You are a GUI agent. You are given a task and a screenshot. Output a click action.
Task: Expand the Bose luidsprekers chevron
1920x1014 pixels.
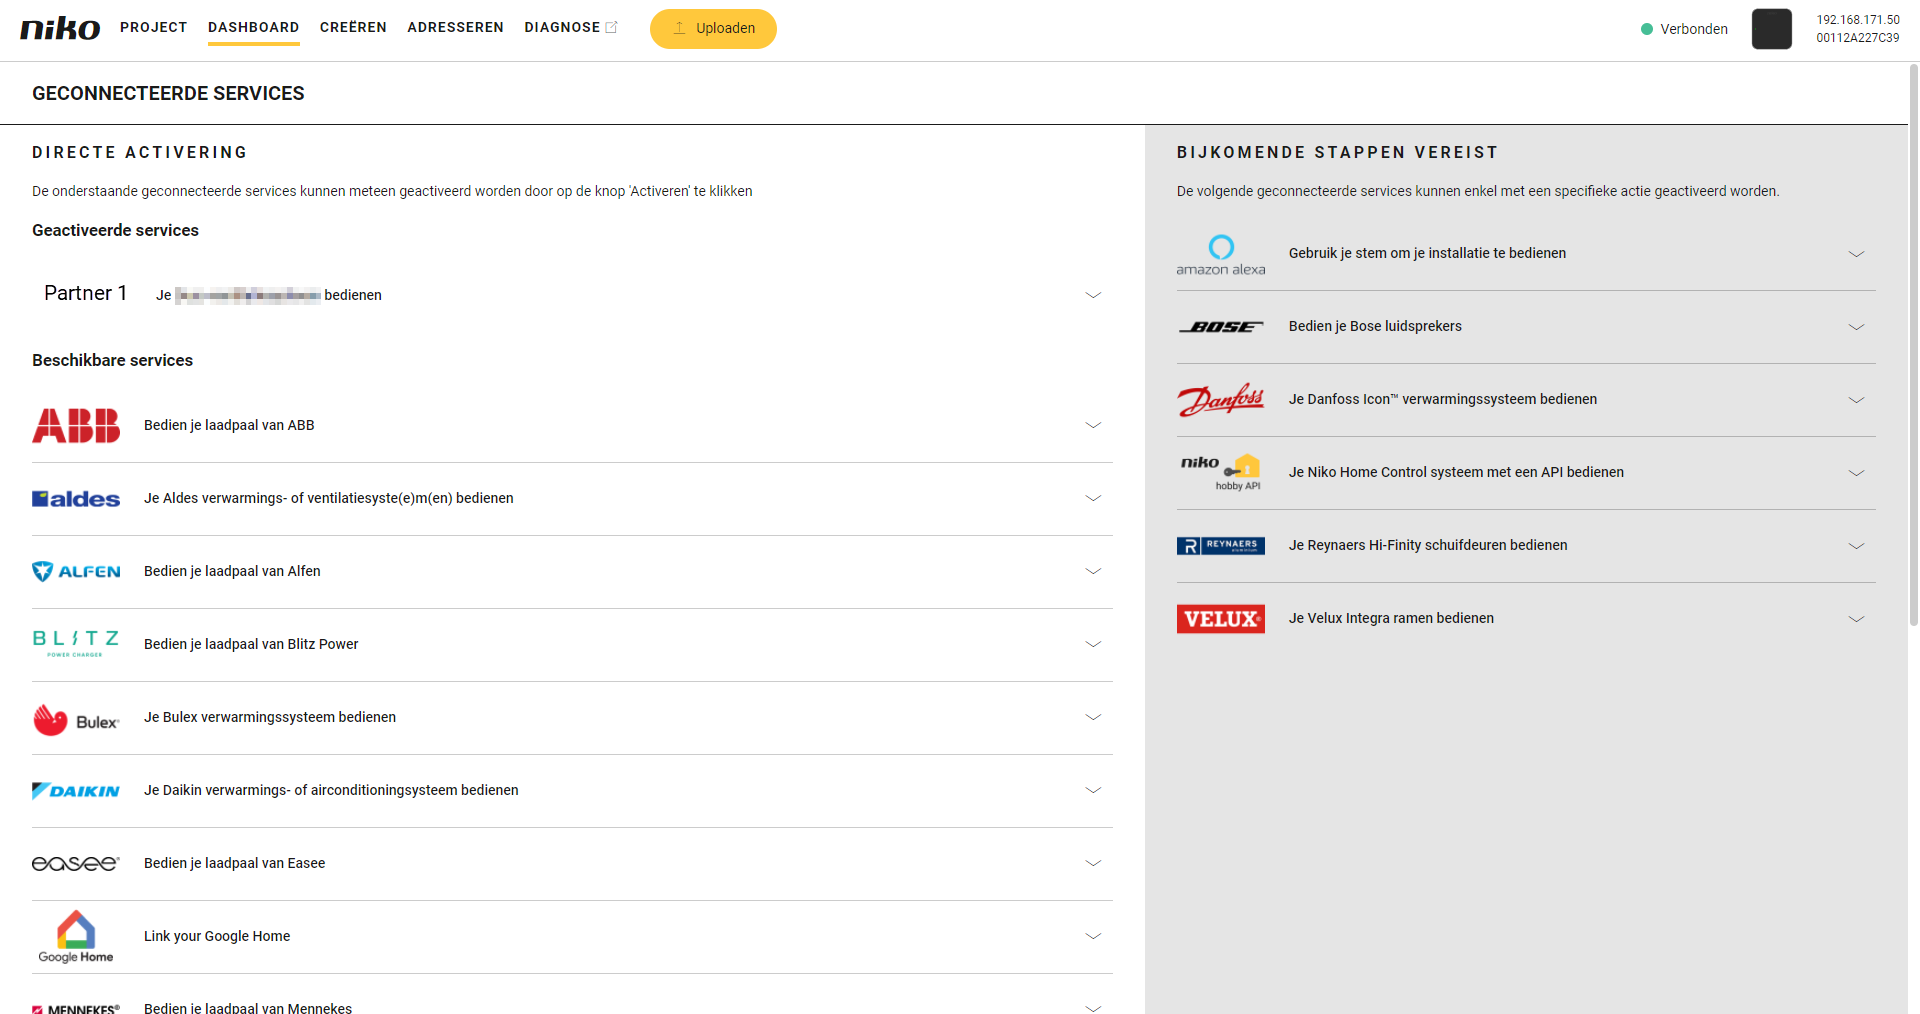click(x=1856, y=327)
